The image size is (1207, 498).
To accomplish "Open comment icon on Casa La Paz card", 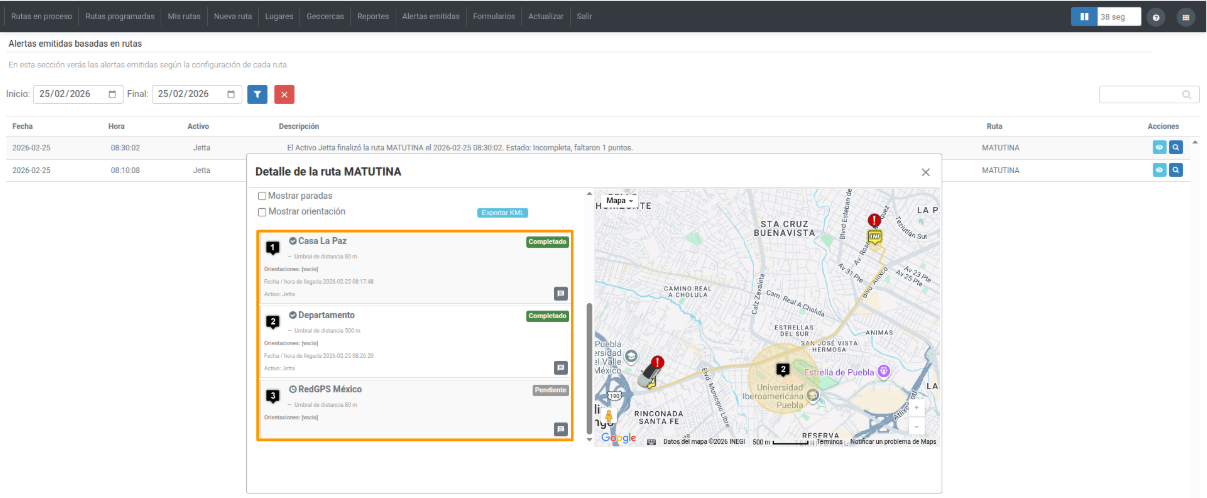I will [x=561, y=293].
